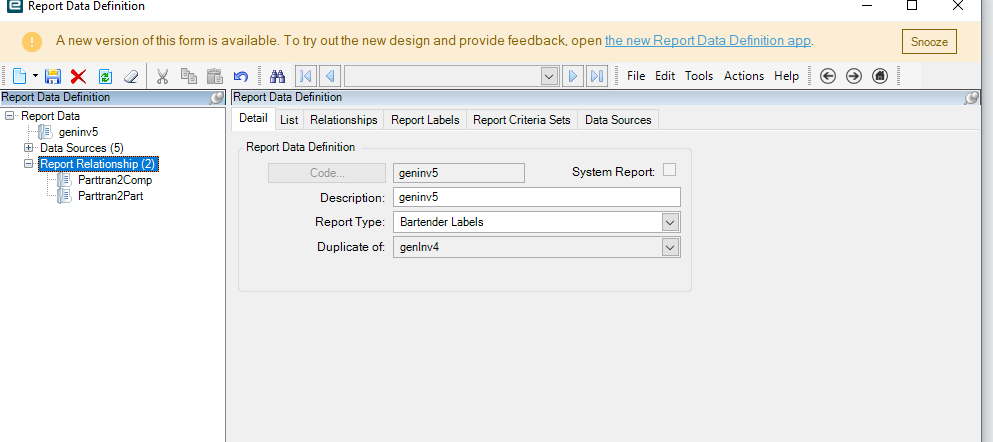Click the Clear eraser icon
This screenshot has width=993, height=442.
tap(131, 76)
